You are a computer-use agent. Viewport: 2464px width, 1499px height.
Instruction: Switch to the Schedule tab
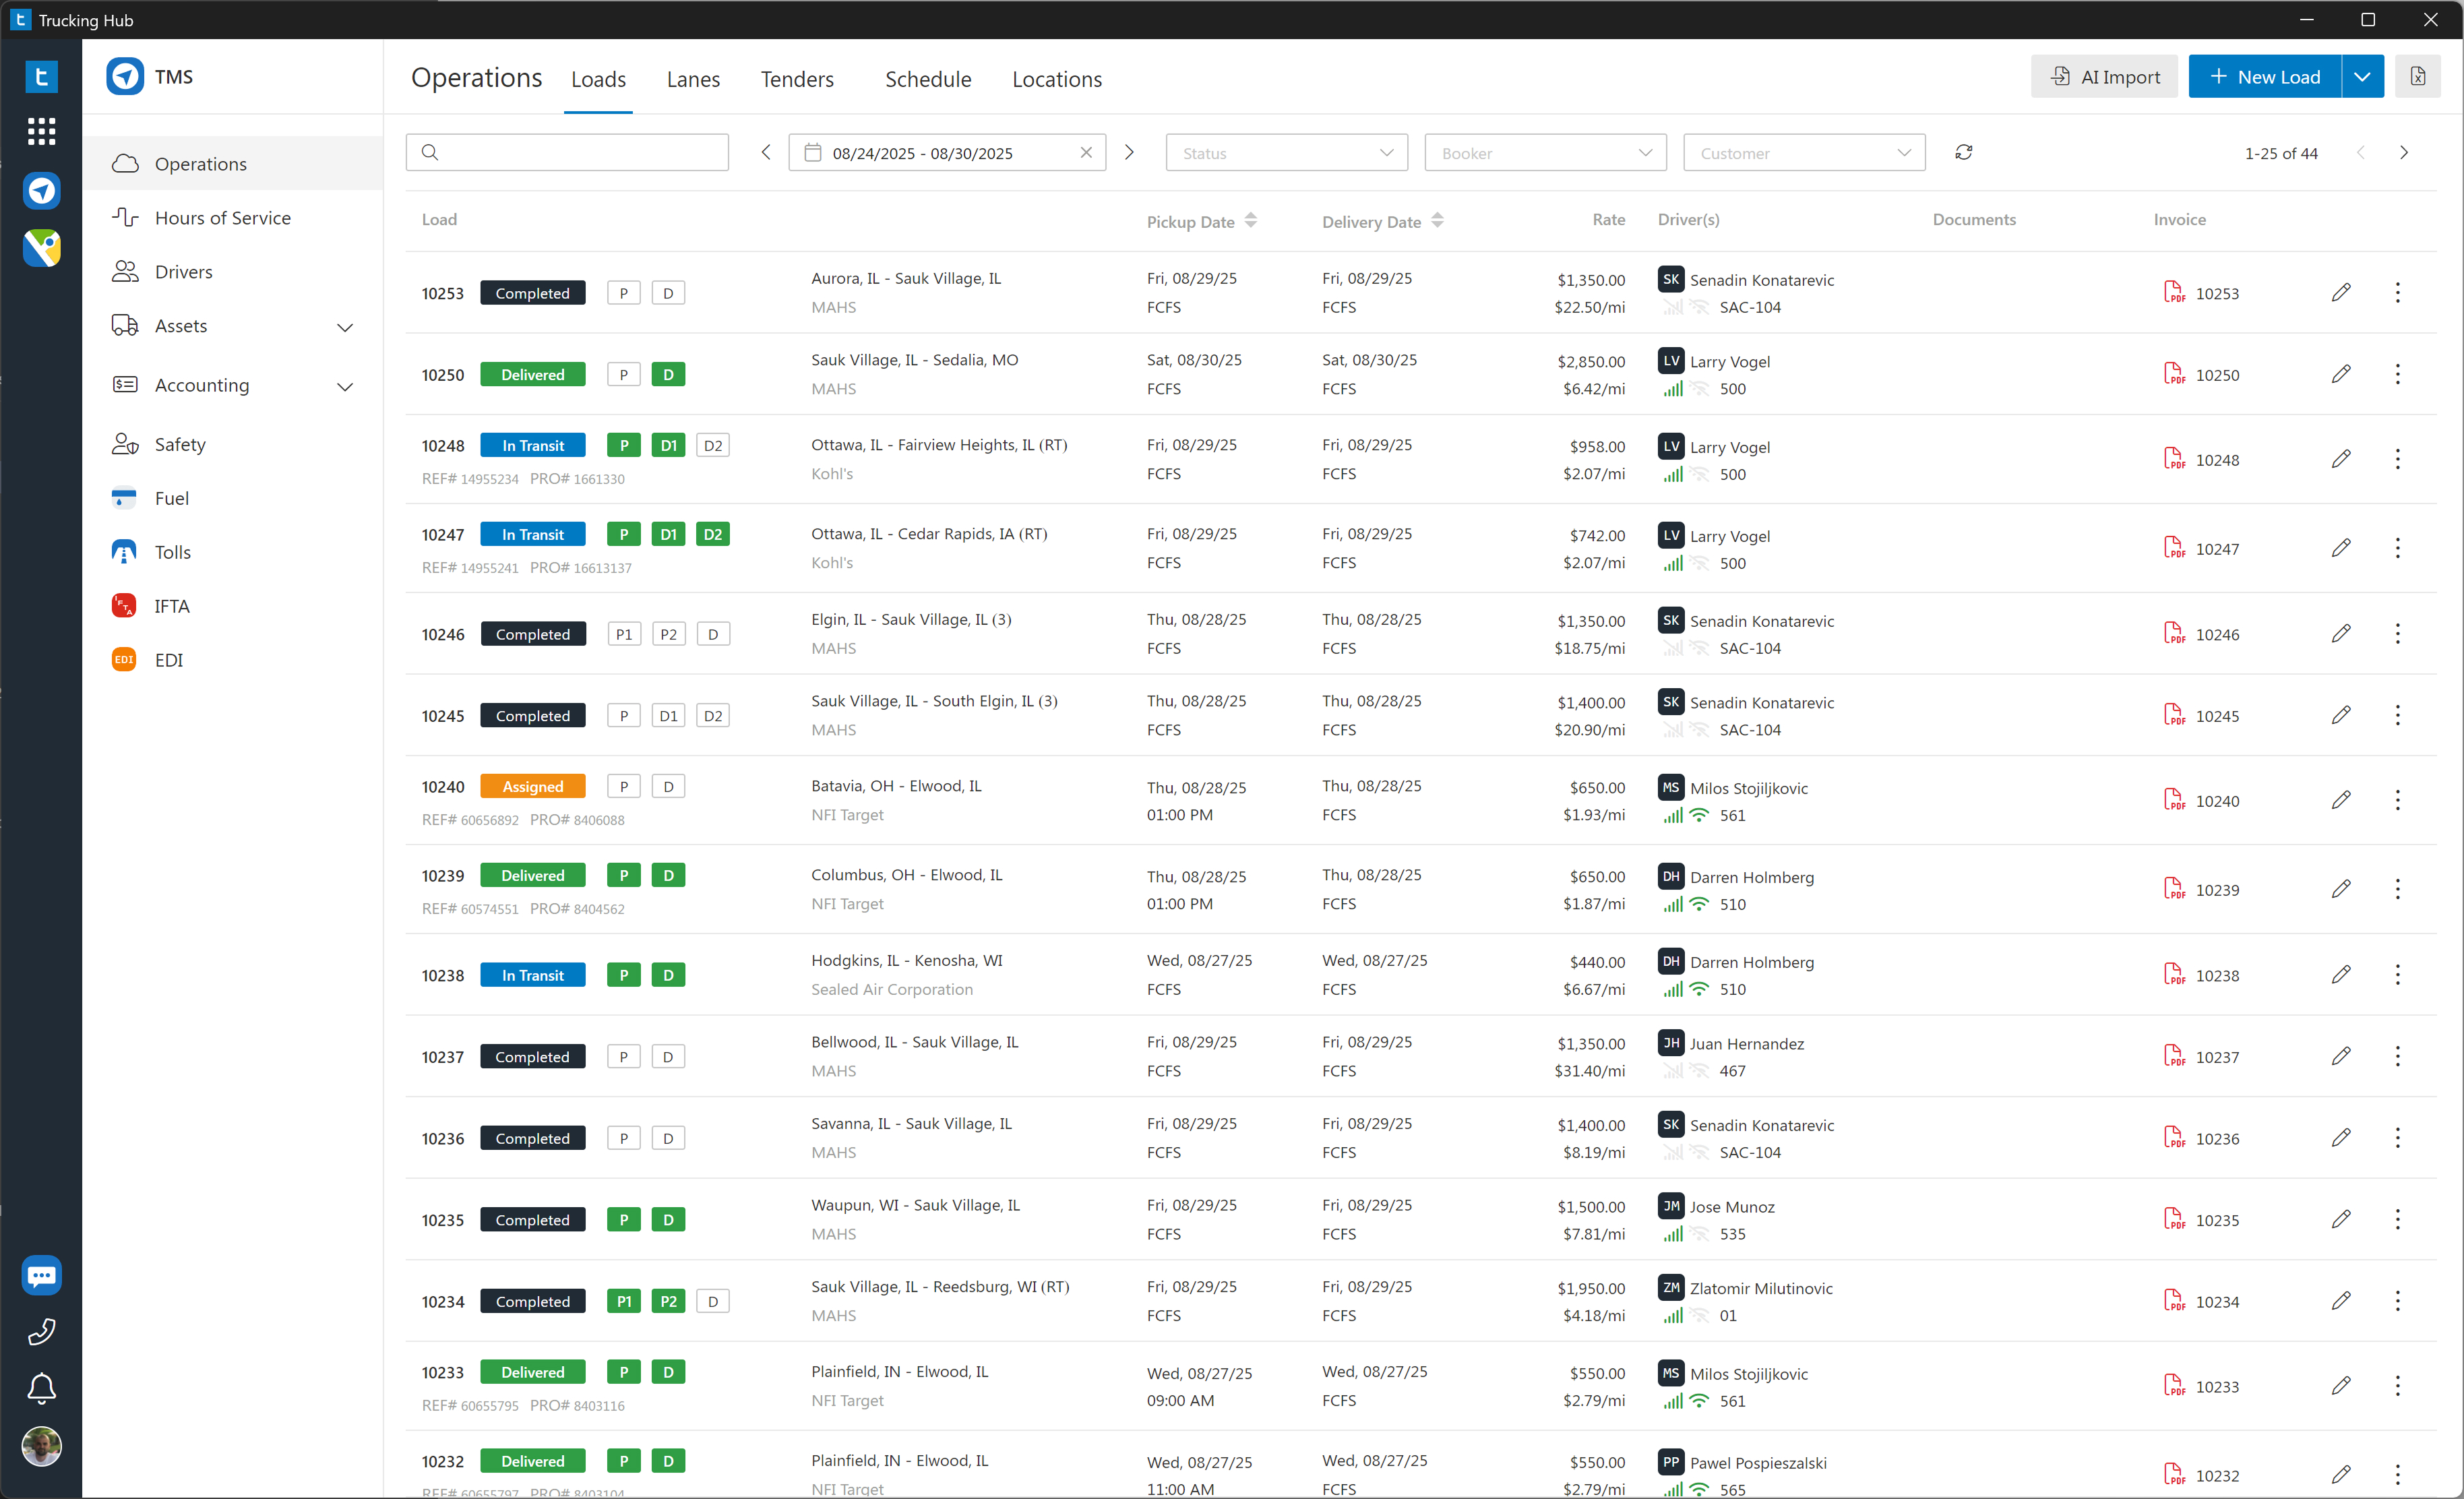[927, 79]
